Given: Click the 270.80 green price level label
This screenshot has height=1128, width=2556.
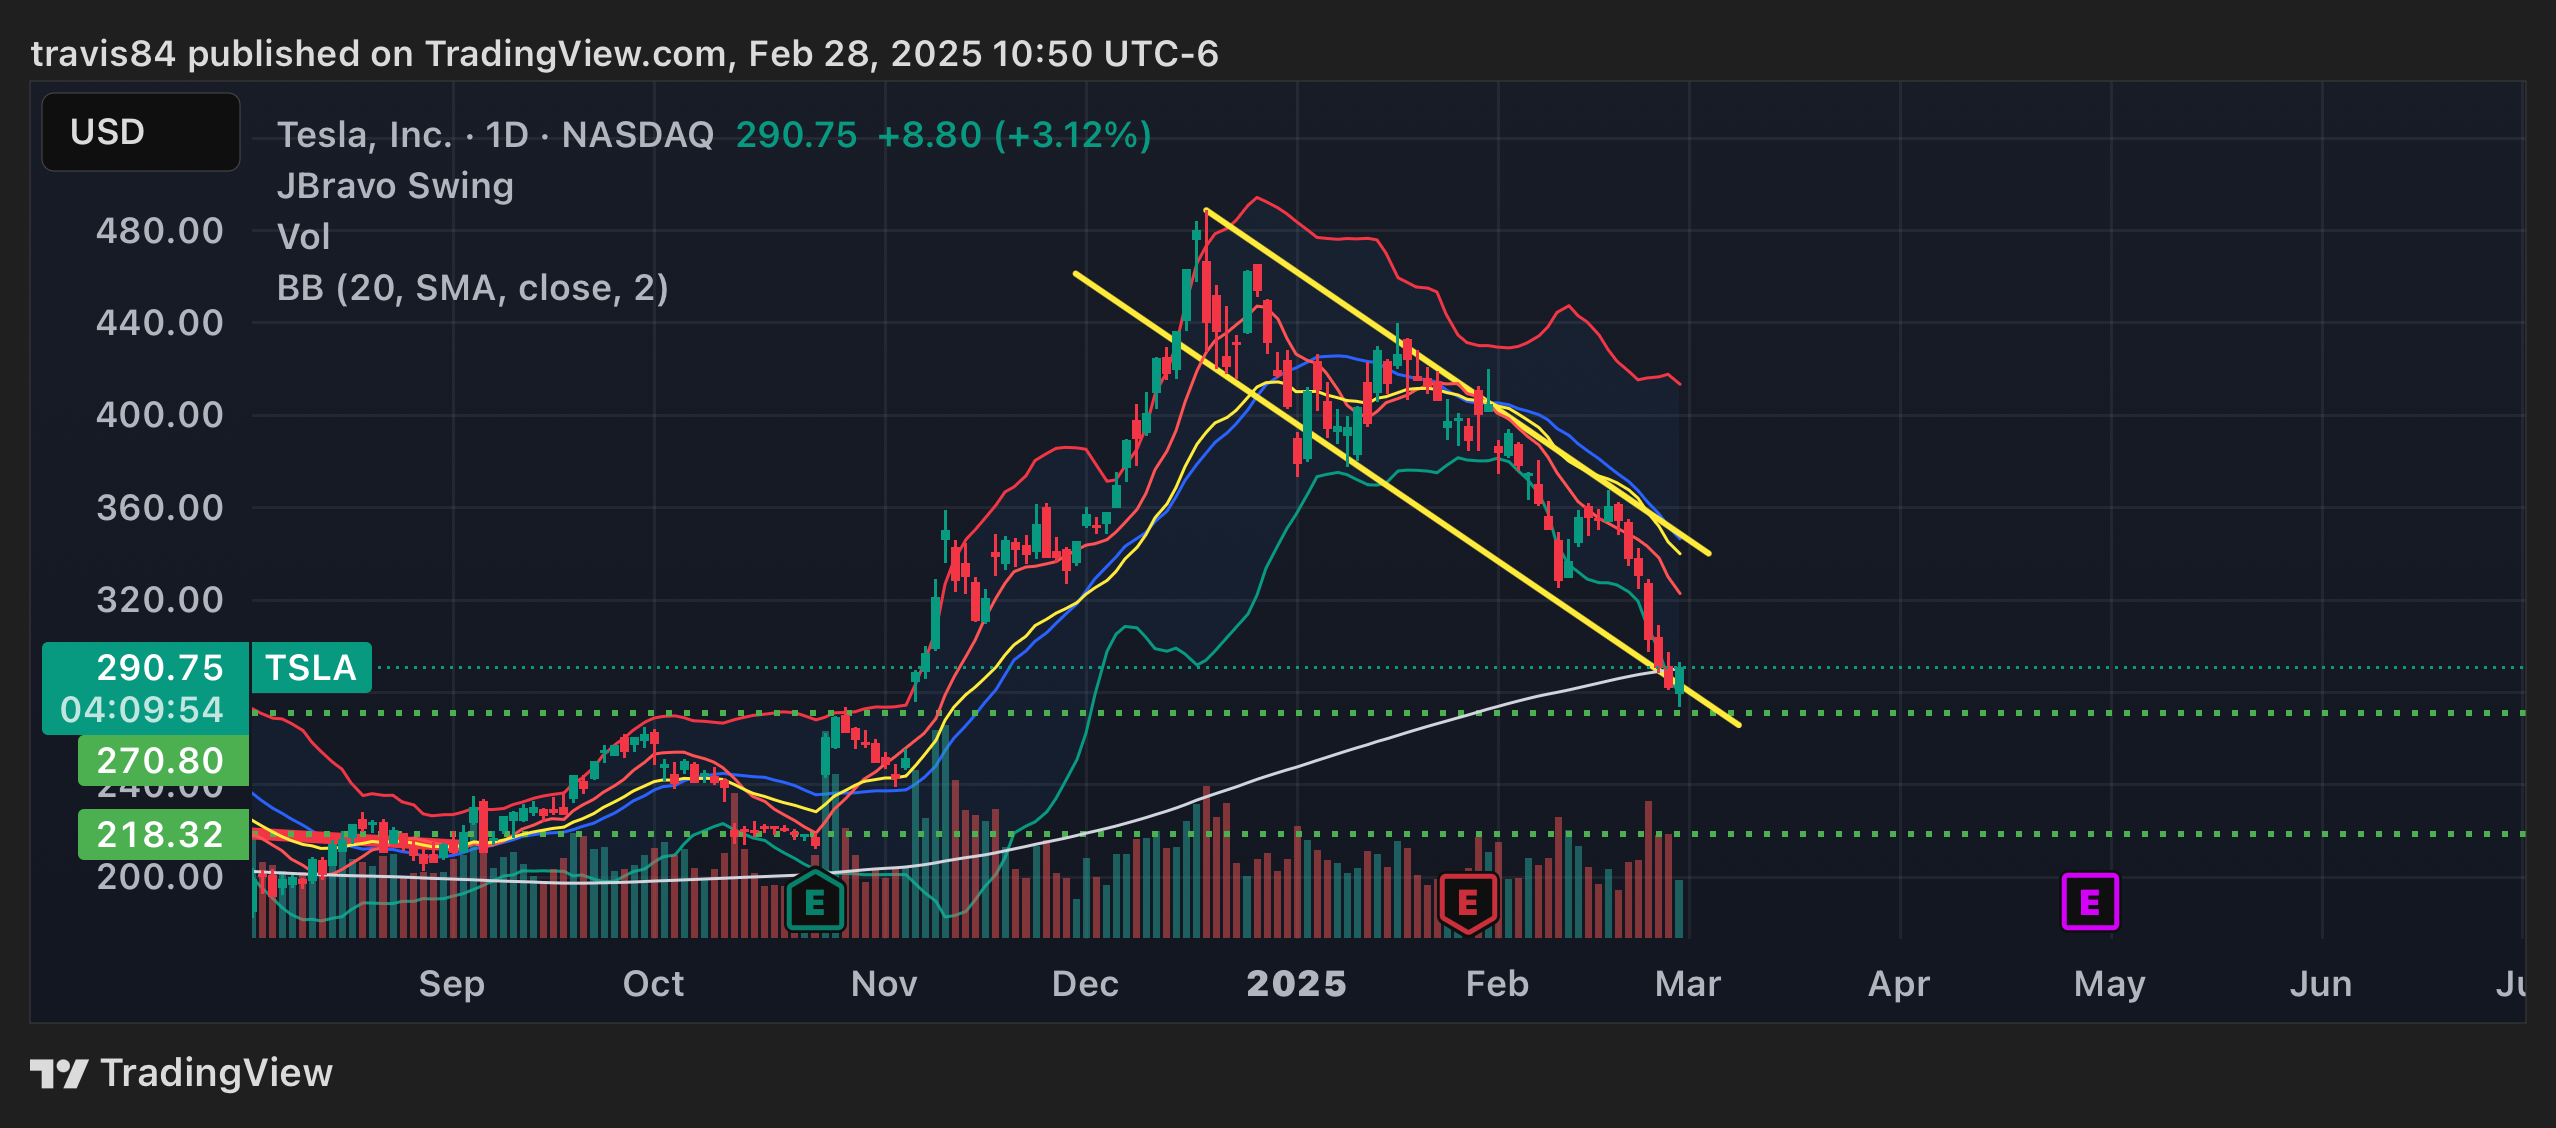Looking at the screenshot, I should (x=163, y=761).
